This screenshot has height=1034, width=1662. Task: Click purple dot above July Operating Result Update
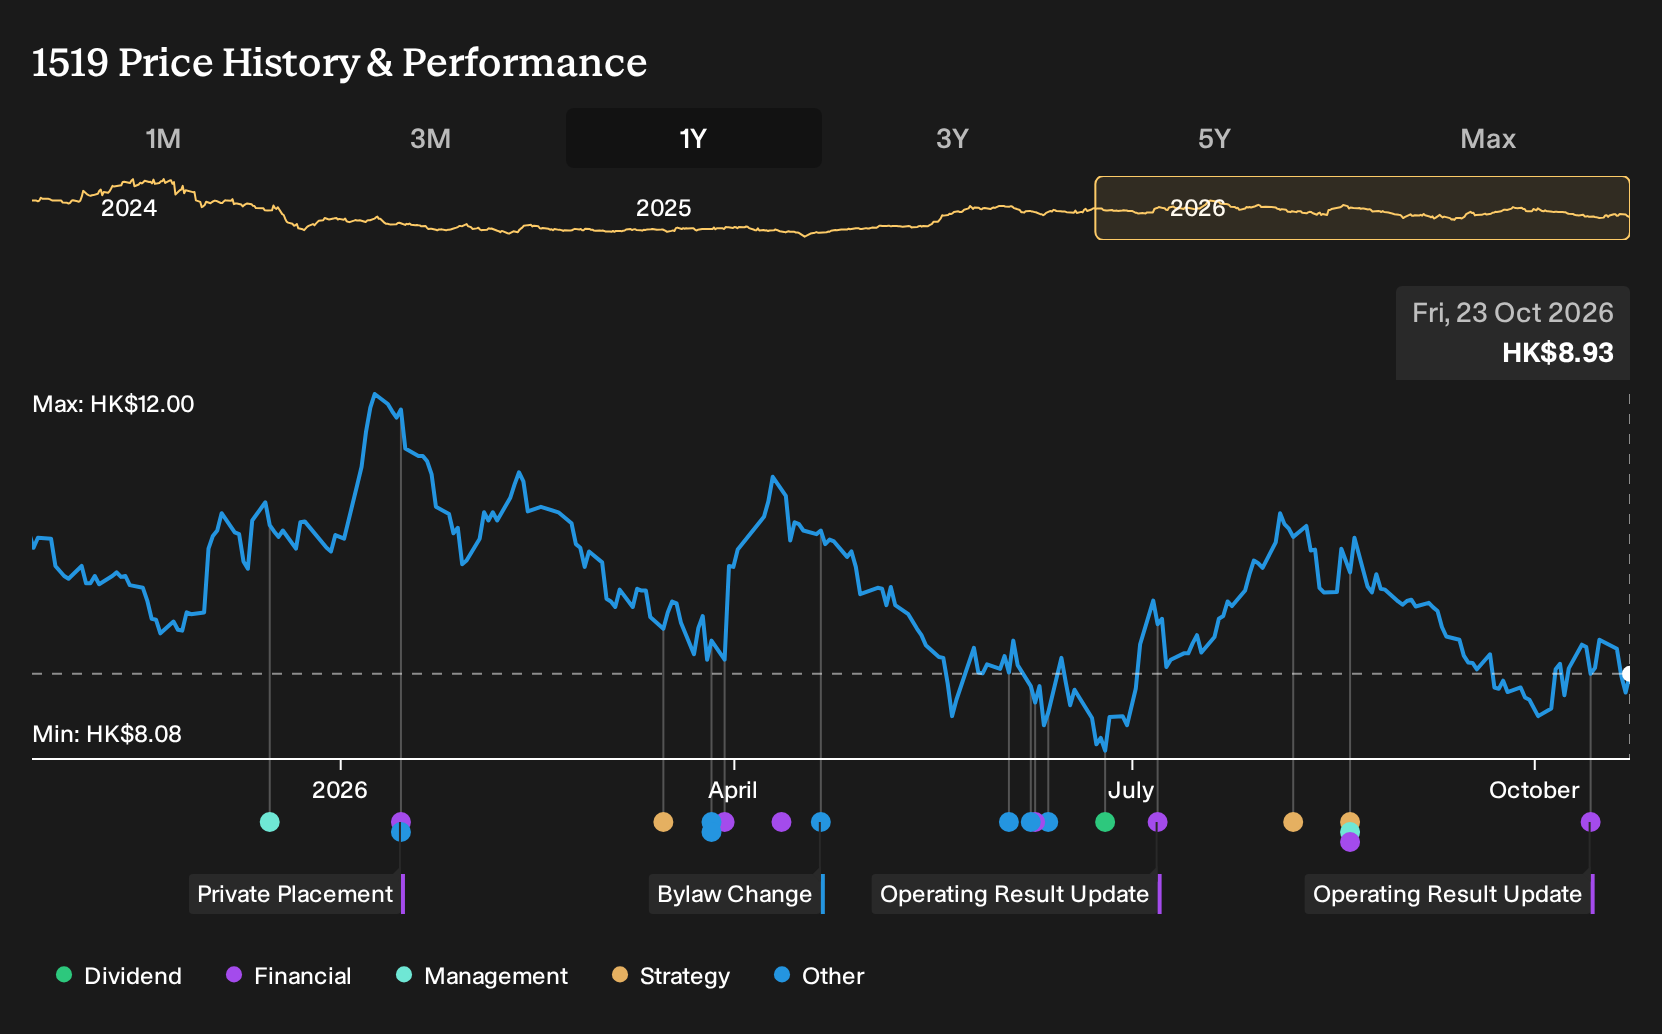(1157, 822)
